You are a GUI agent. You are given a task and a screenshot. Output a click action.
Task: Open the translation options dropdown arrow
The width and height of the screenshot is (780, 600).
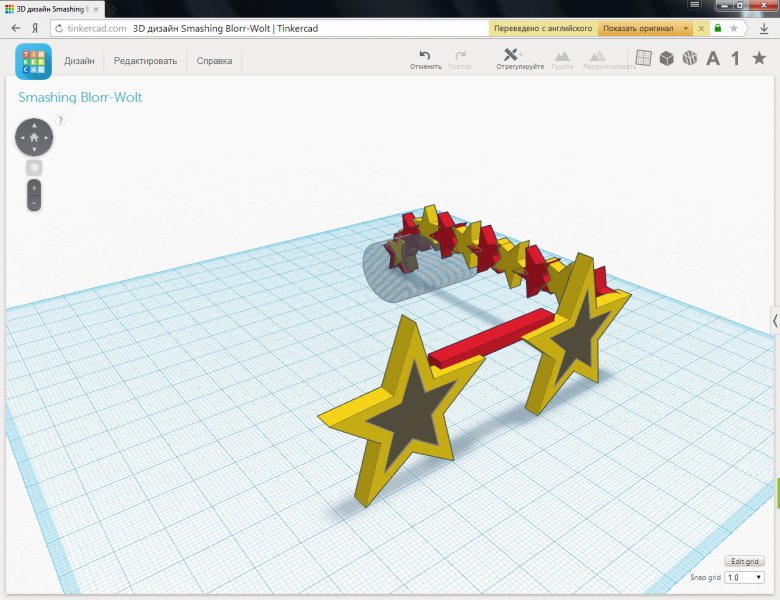pos(685,28)
